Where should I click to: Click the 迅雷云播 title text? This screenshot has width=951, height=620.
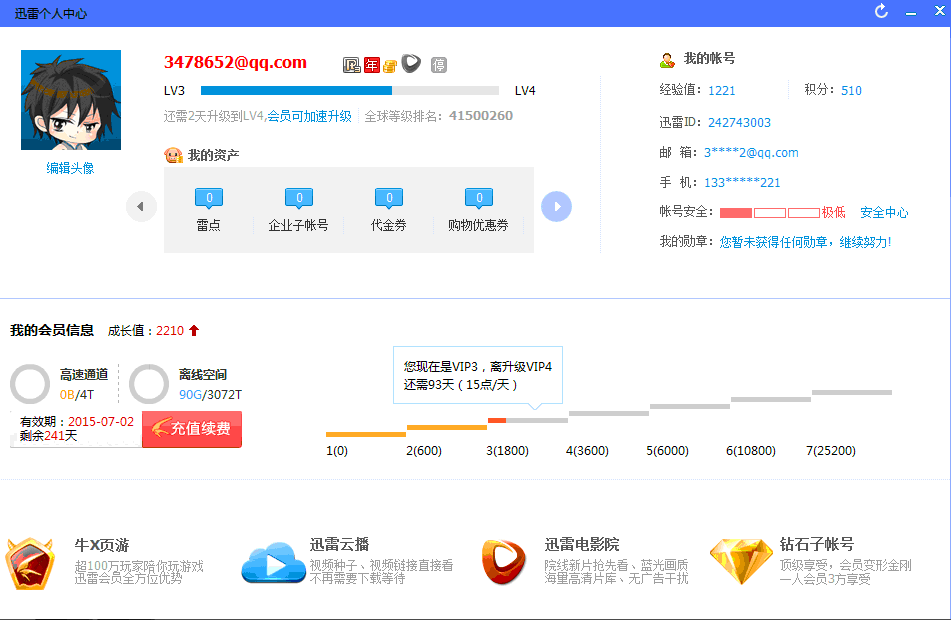click(x=339, y=544)
